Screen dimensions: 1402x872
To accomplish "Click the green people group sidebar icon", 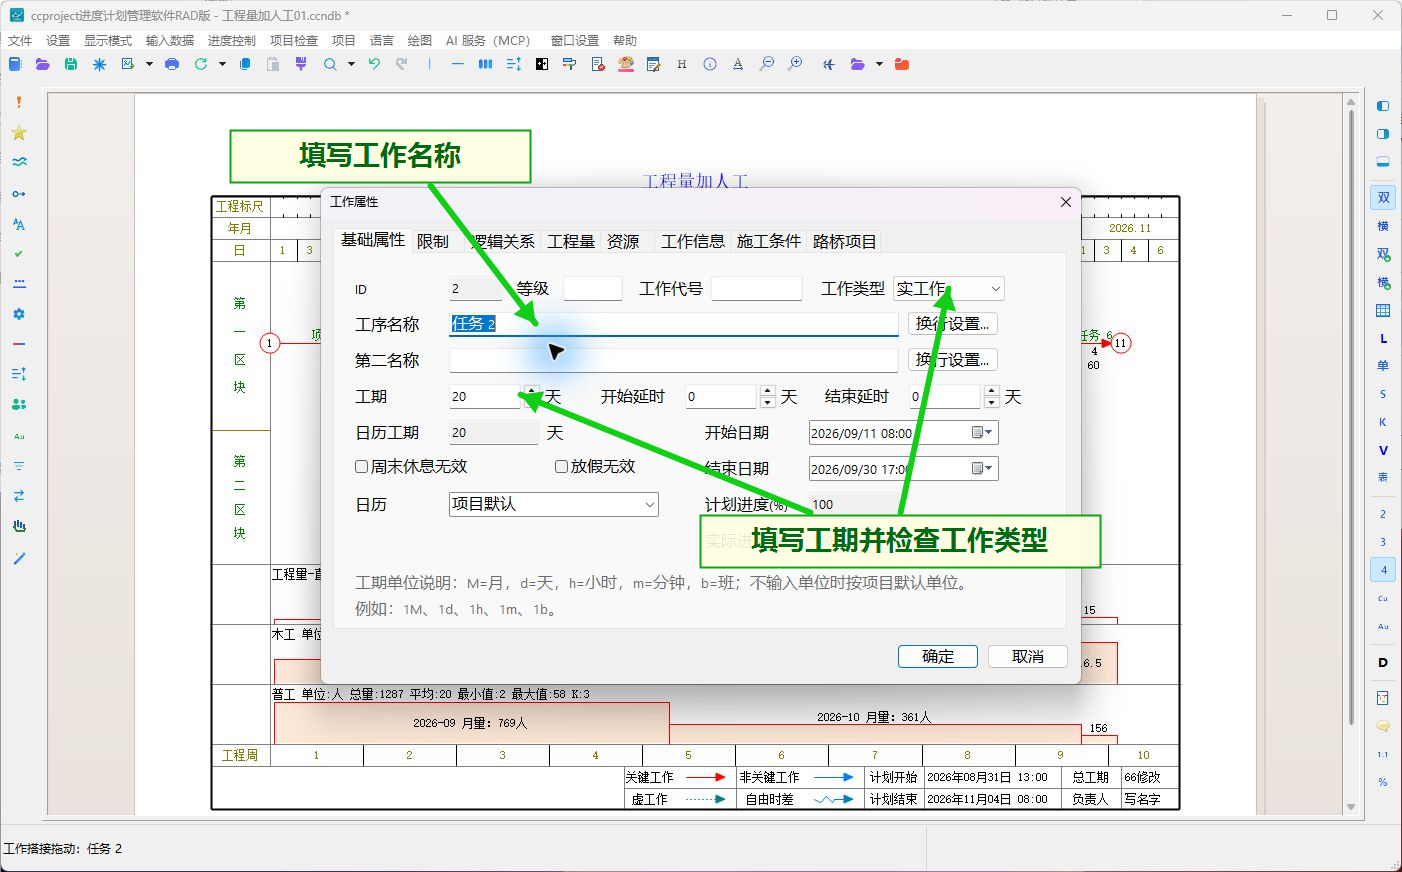I will tap(19, 405).
